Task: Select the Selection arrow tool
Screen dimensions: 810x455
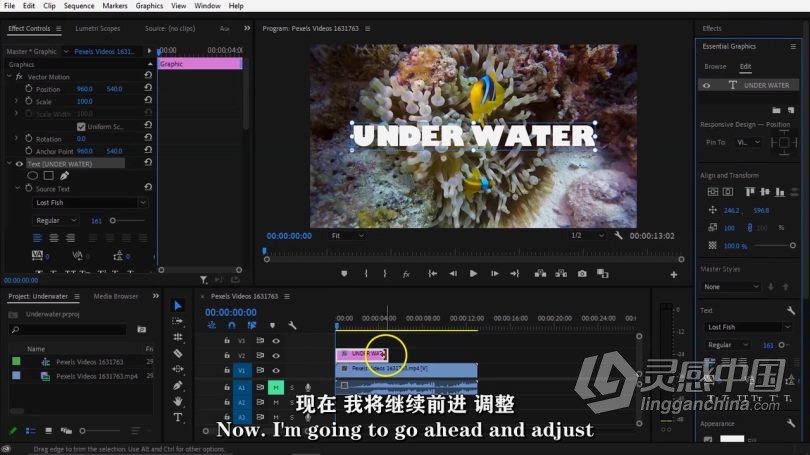Action: pyautogui.click(x=178, y=306)
